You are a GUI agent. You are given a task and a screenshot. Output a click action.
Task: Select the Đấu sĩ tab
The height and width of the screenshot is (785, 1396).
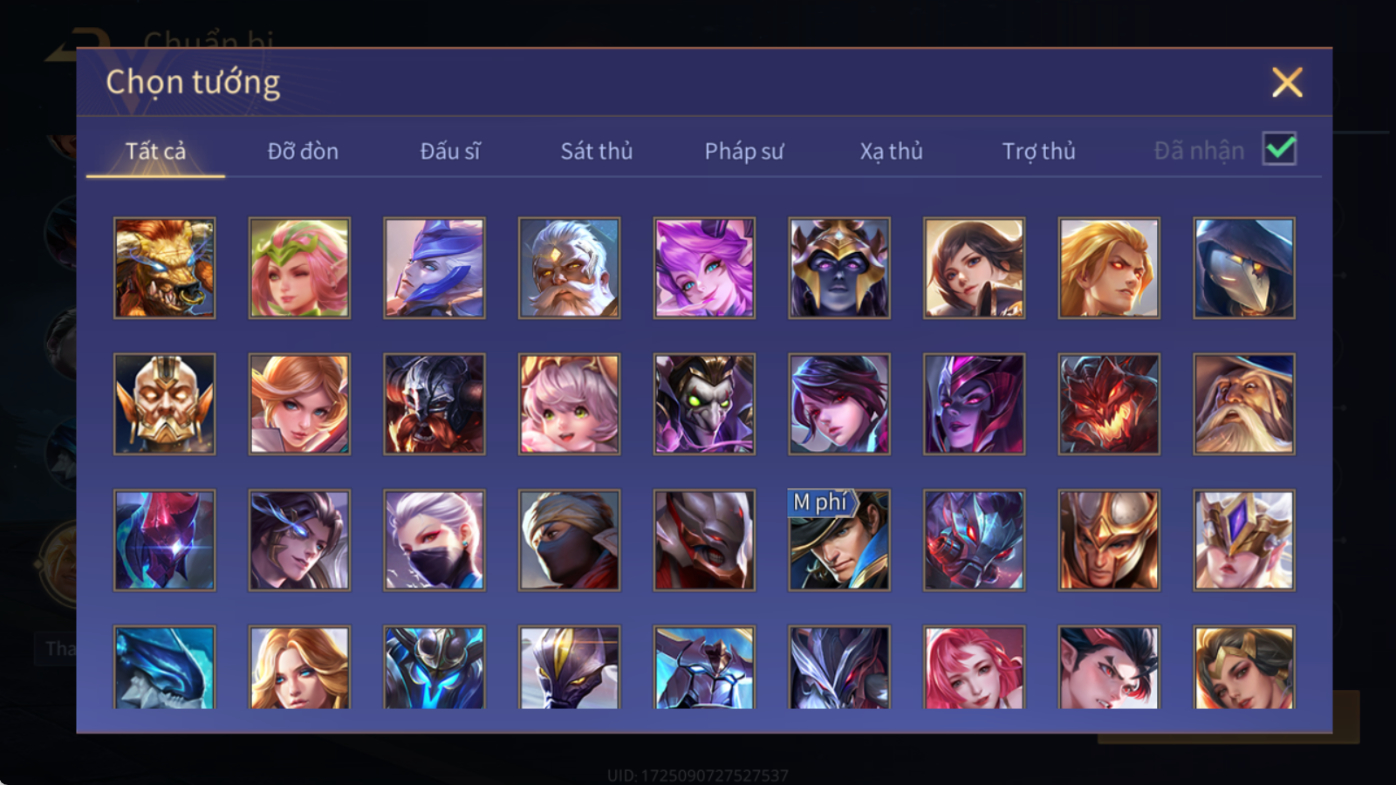pyautogui.click(x=450, y=151)
